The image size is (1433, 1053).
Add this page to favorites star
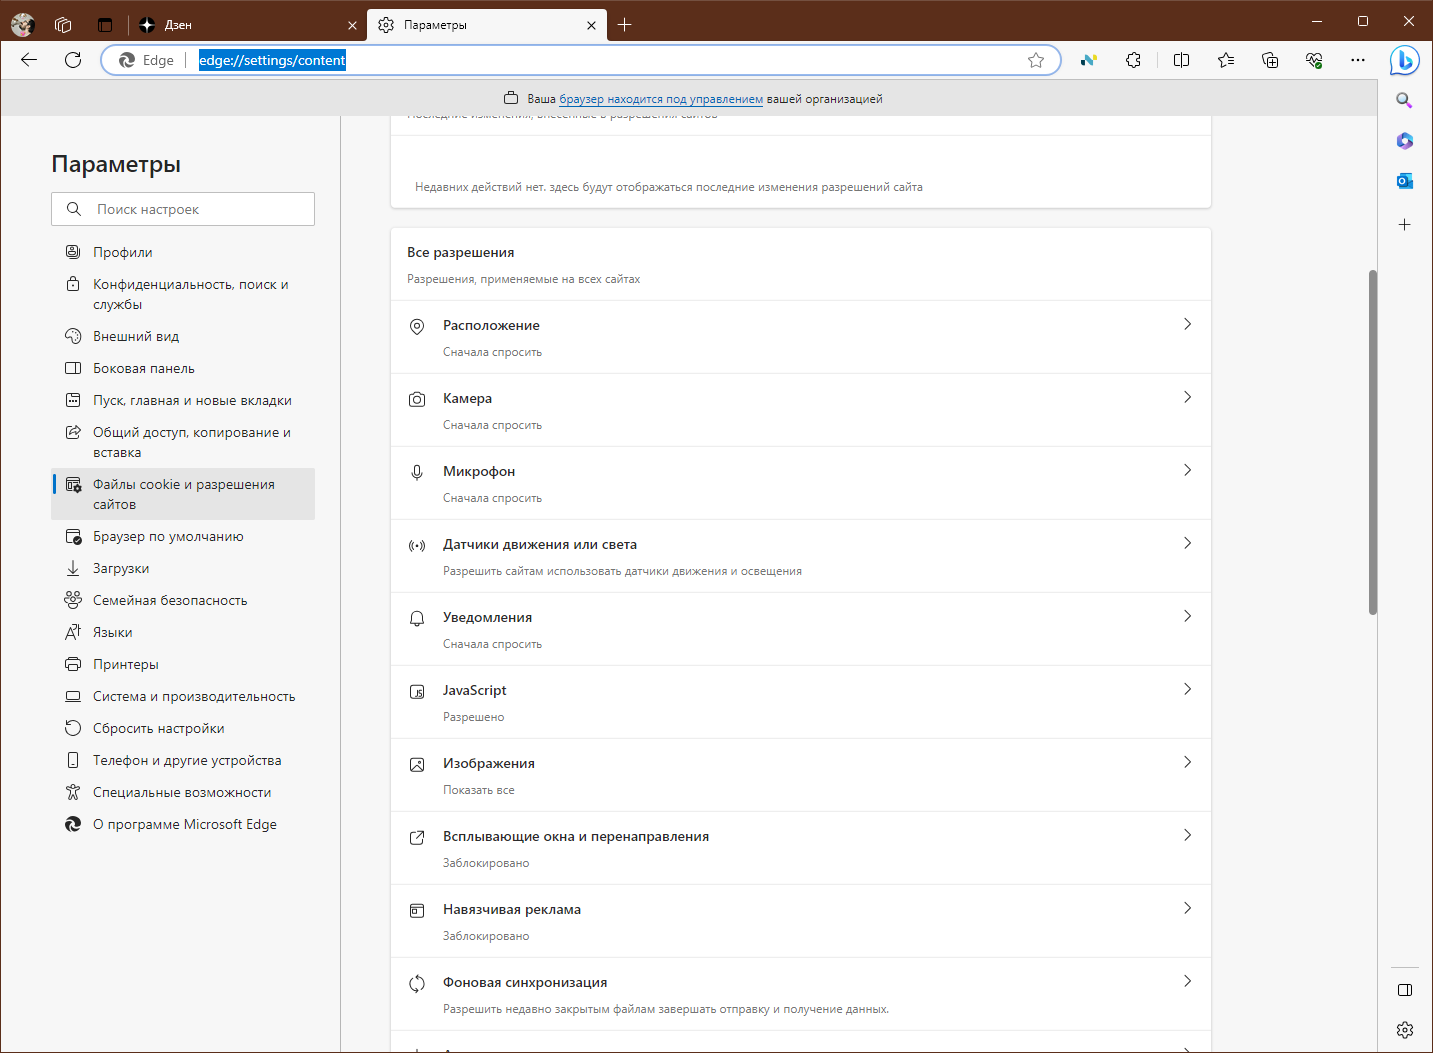click(1036, 60)
